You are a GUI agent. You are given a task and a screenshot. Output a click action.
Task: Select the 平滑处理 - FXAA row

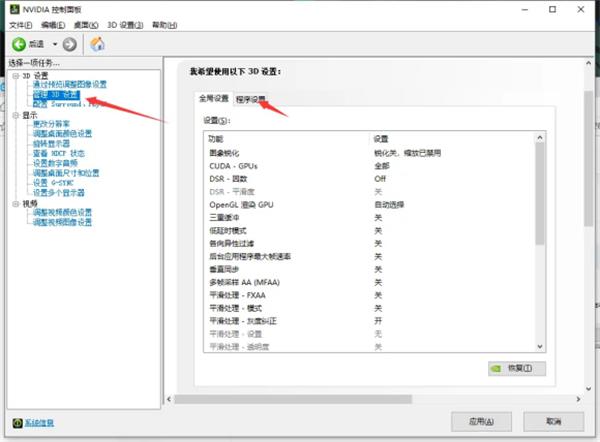tap(369, 295)
